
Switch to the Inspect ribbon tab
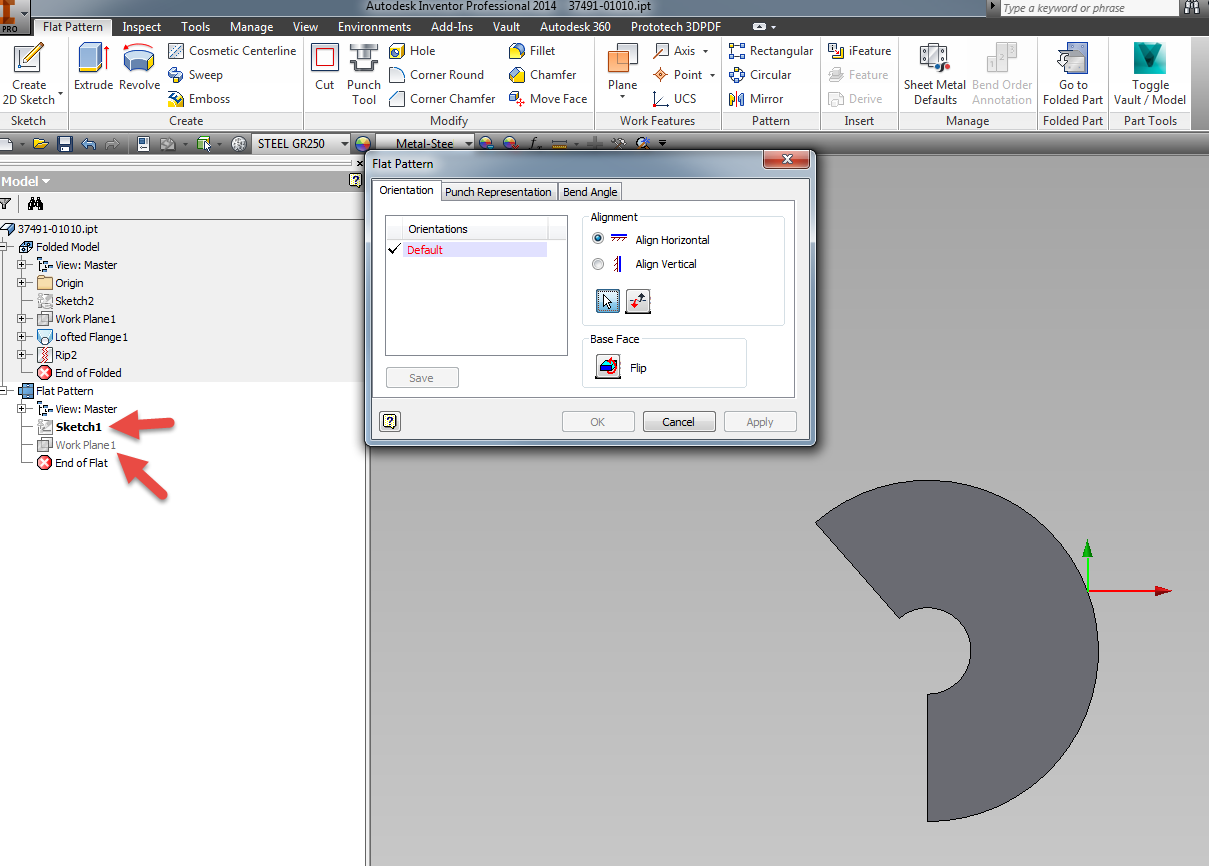pyautogui.click(x=142, y=27)
